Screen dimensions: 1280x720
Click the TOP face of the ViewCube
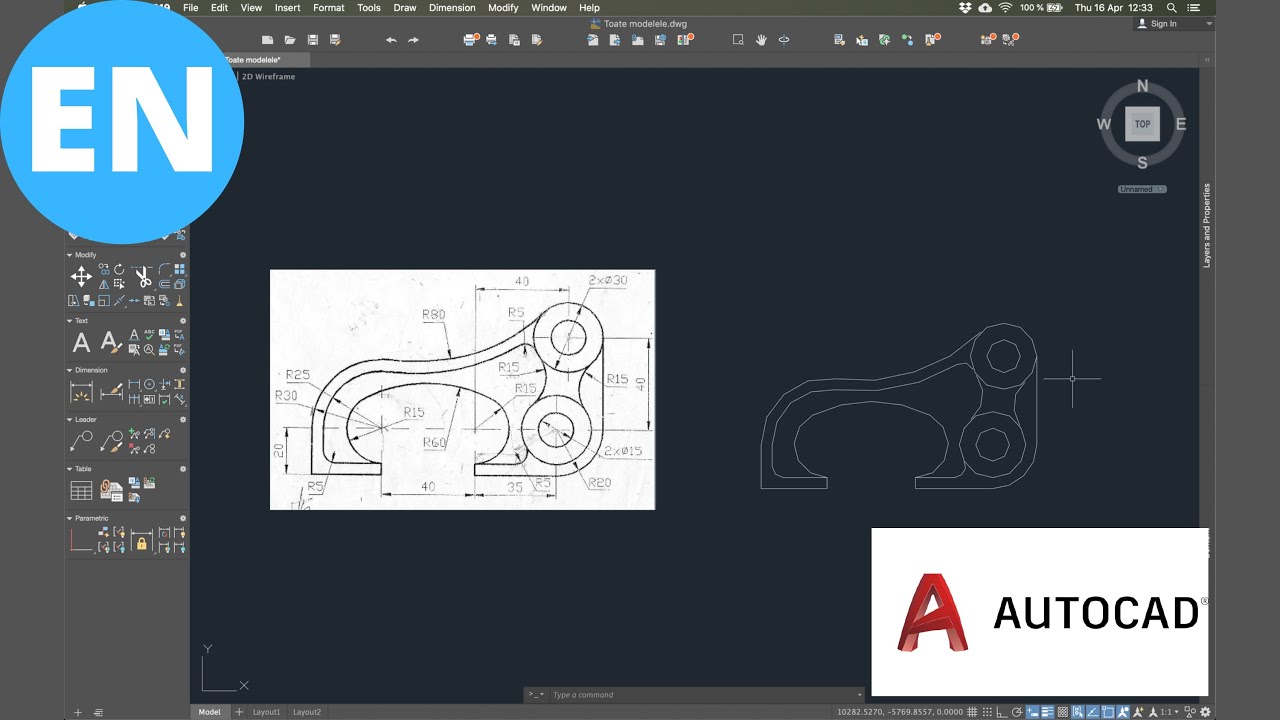[x=1142, y=124]
